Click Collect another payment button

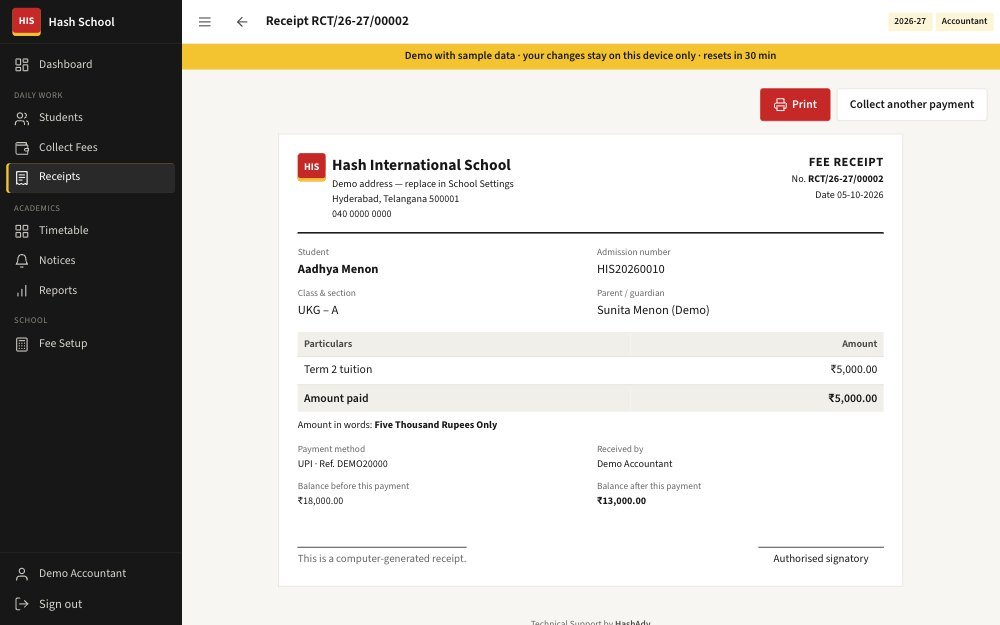click(x=911, y=105)
